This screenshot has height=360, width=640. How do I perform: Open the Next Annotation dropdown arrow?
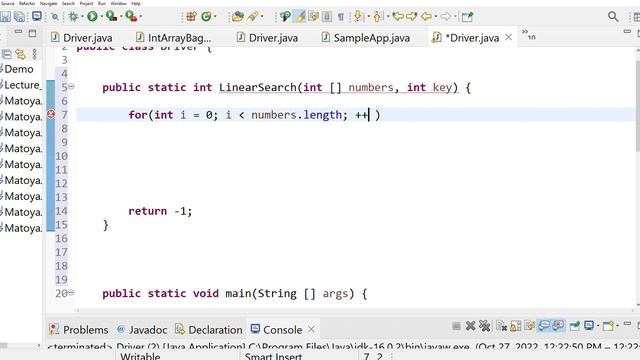pyautogui.click(x=368, y=17)
